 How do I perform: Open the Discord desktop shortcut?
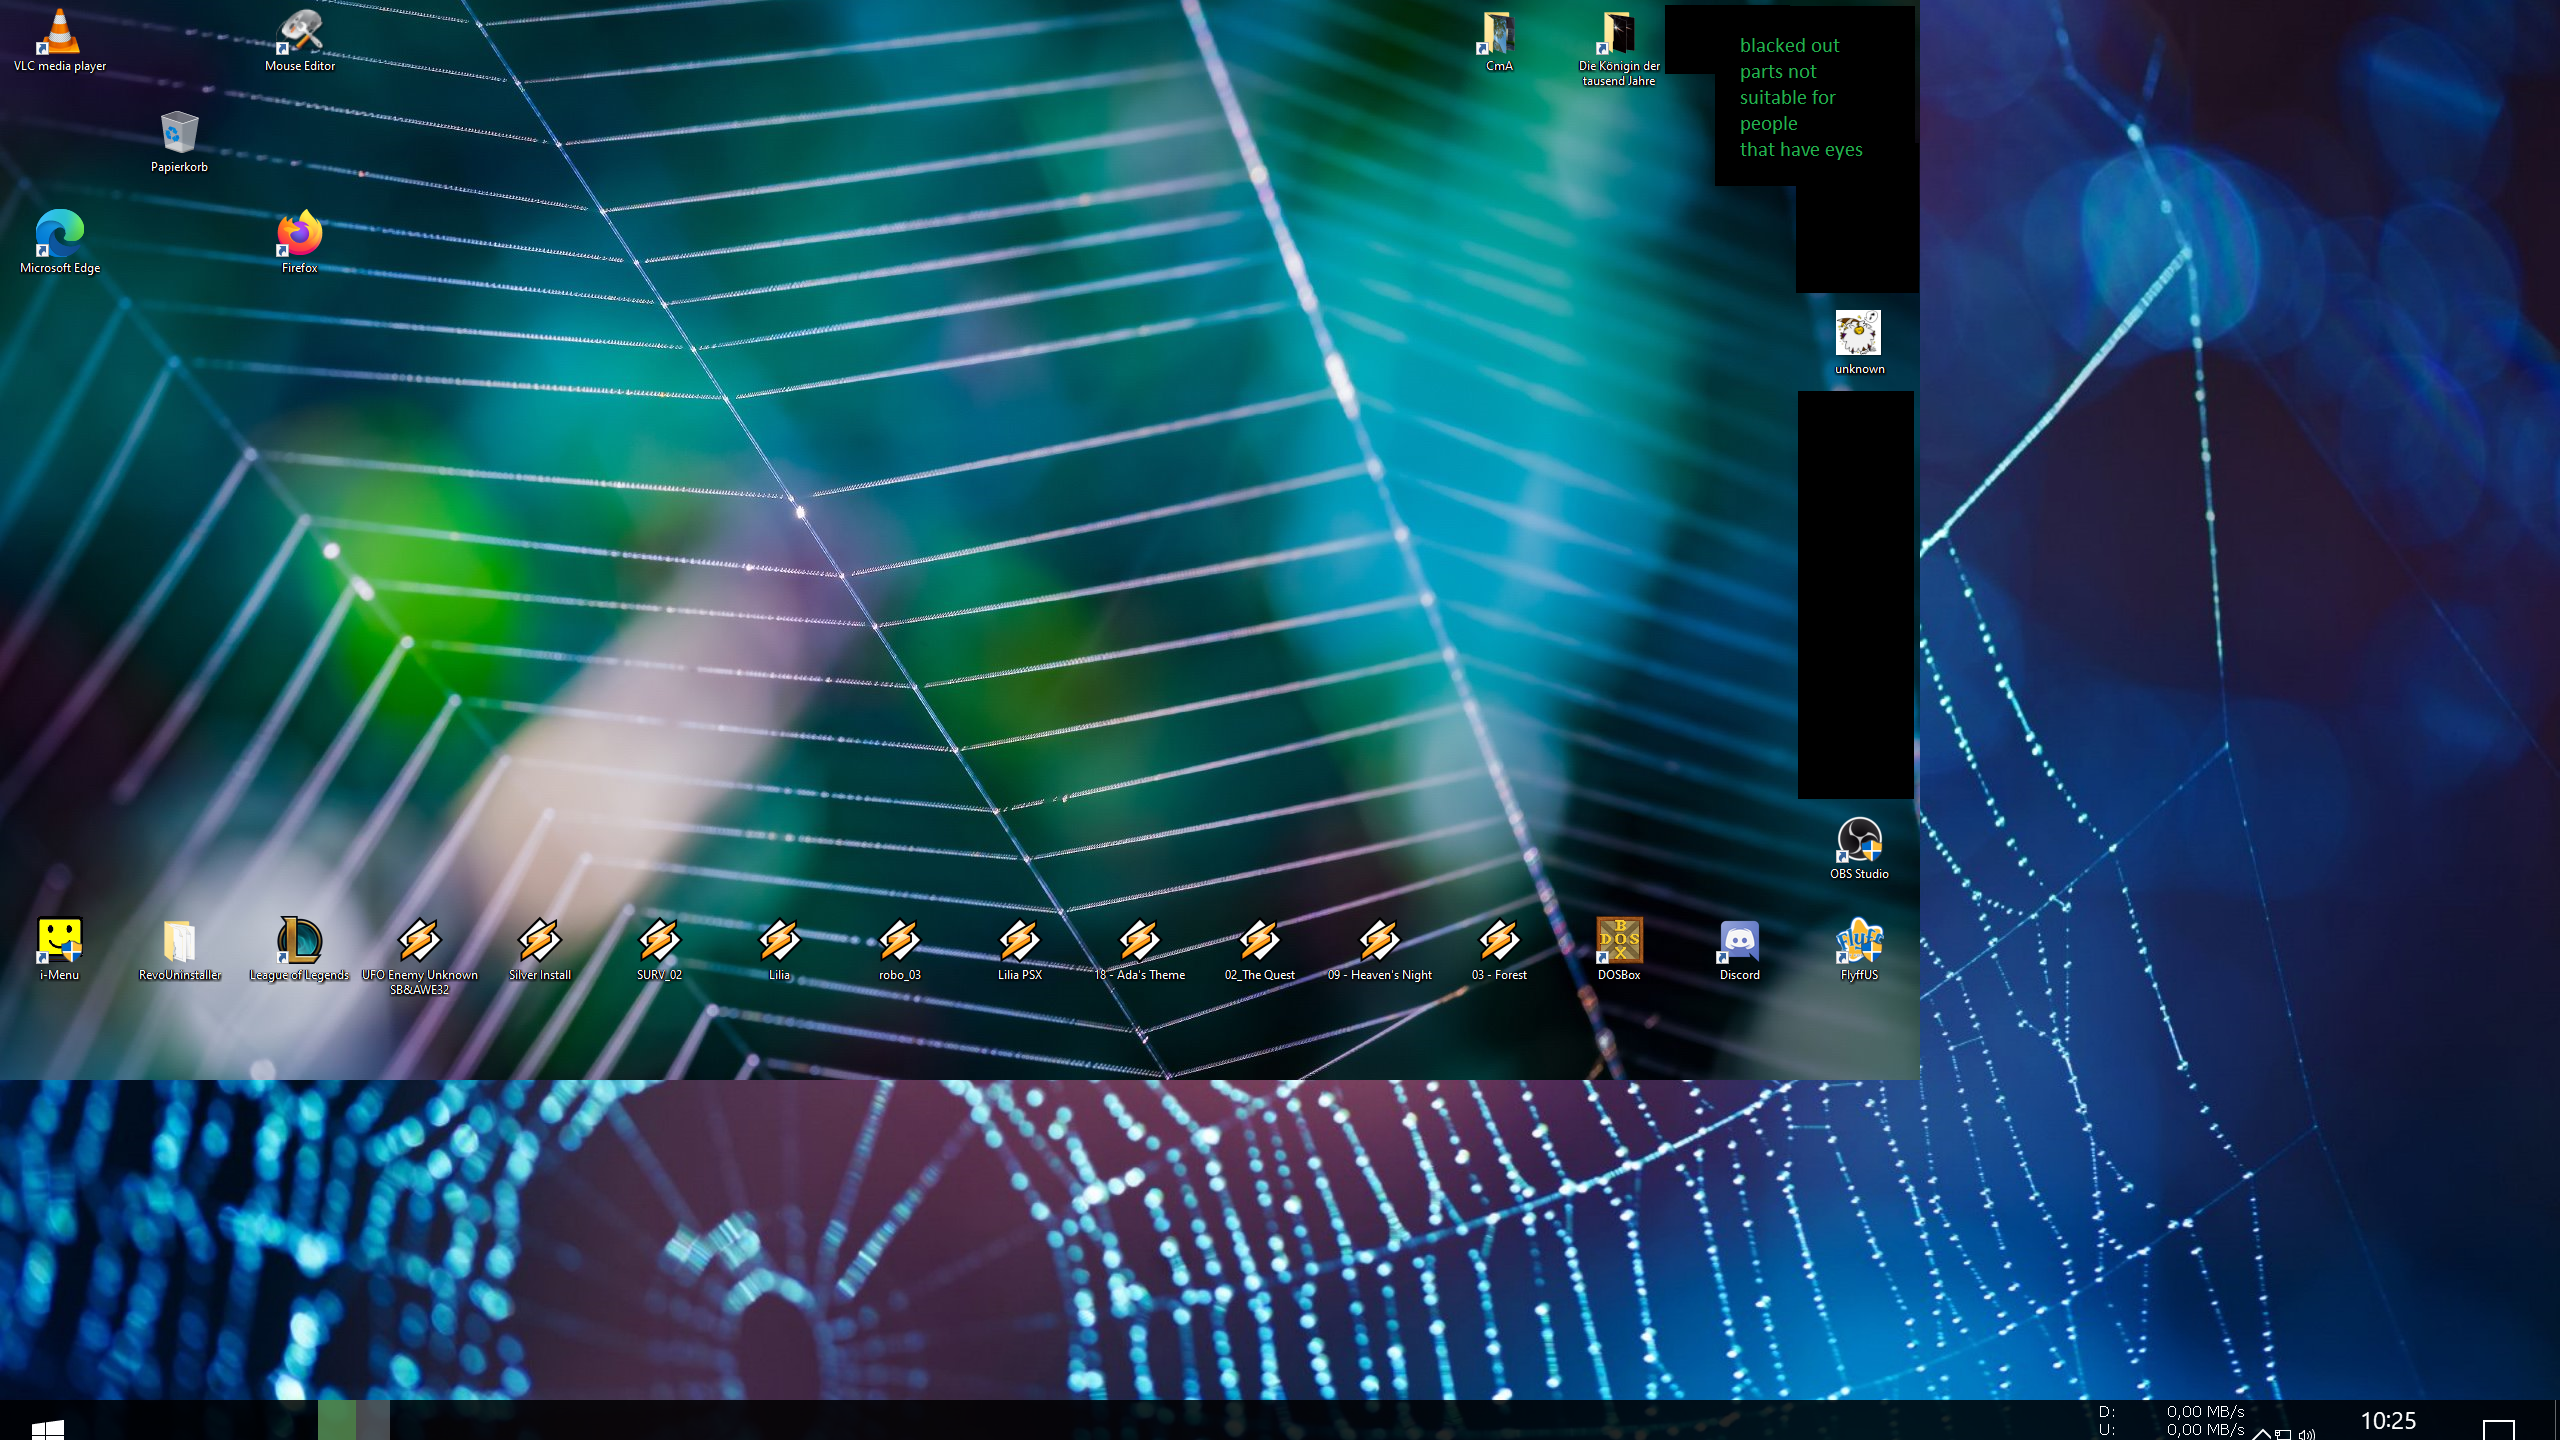click(1739, 943)
